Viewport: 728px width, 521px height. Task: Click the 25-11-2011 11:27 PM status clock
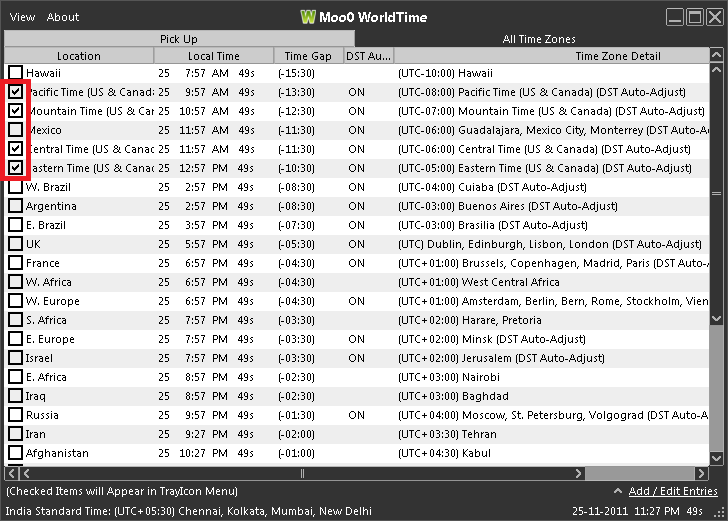637,511
